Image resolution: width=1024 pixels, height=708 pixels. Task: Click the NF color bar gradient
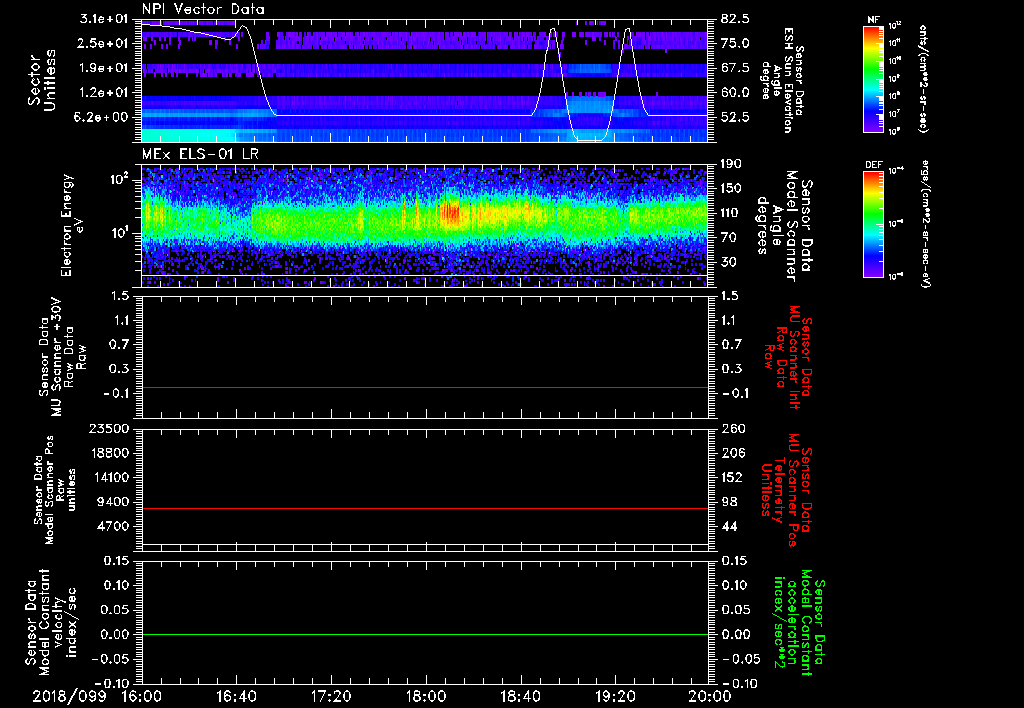[874, 78]
